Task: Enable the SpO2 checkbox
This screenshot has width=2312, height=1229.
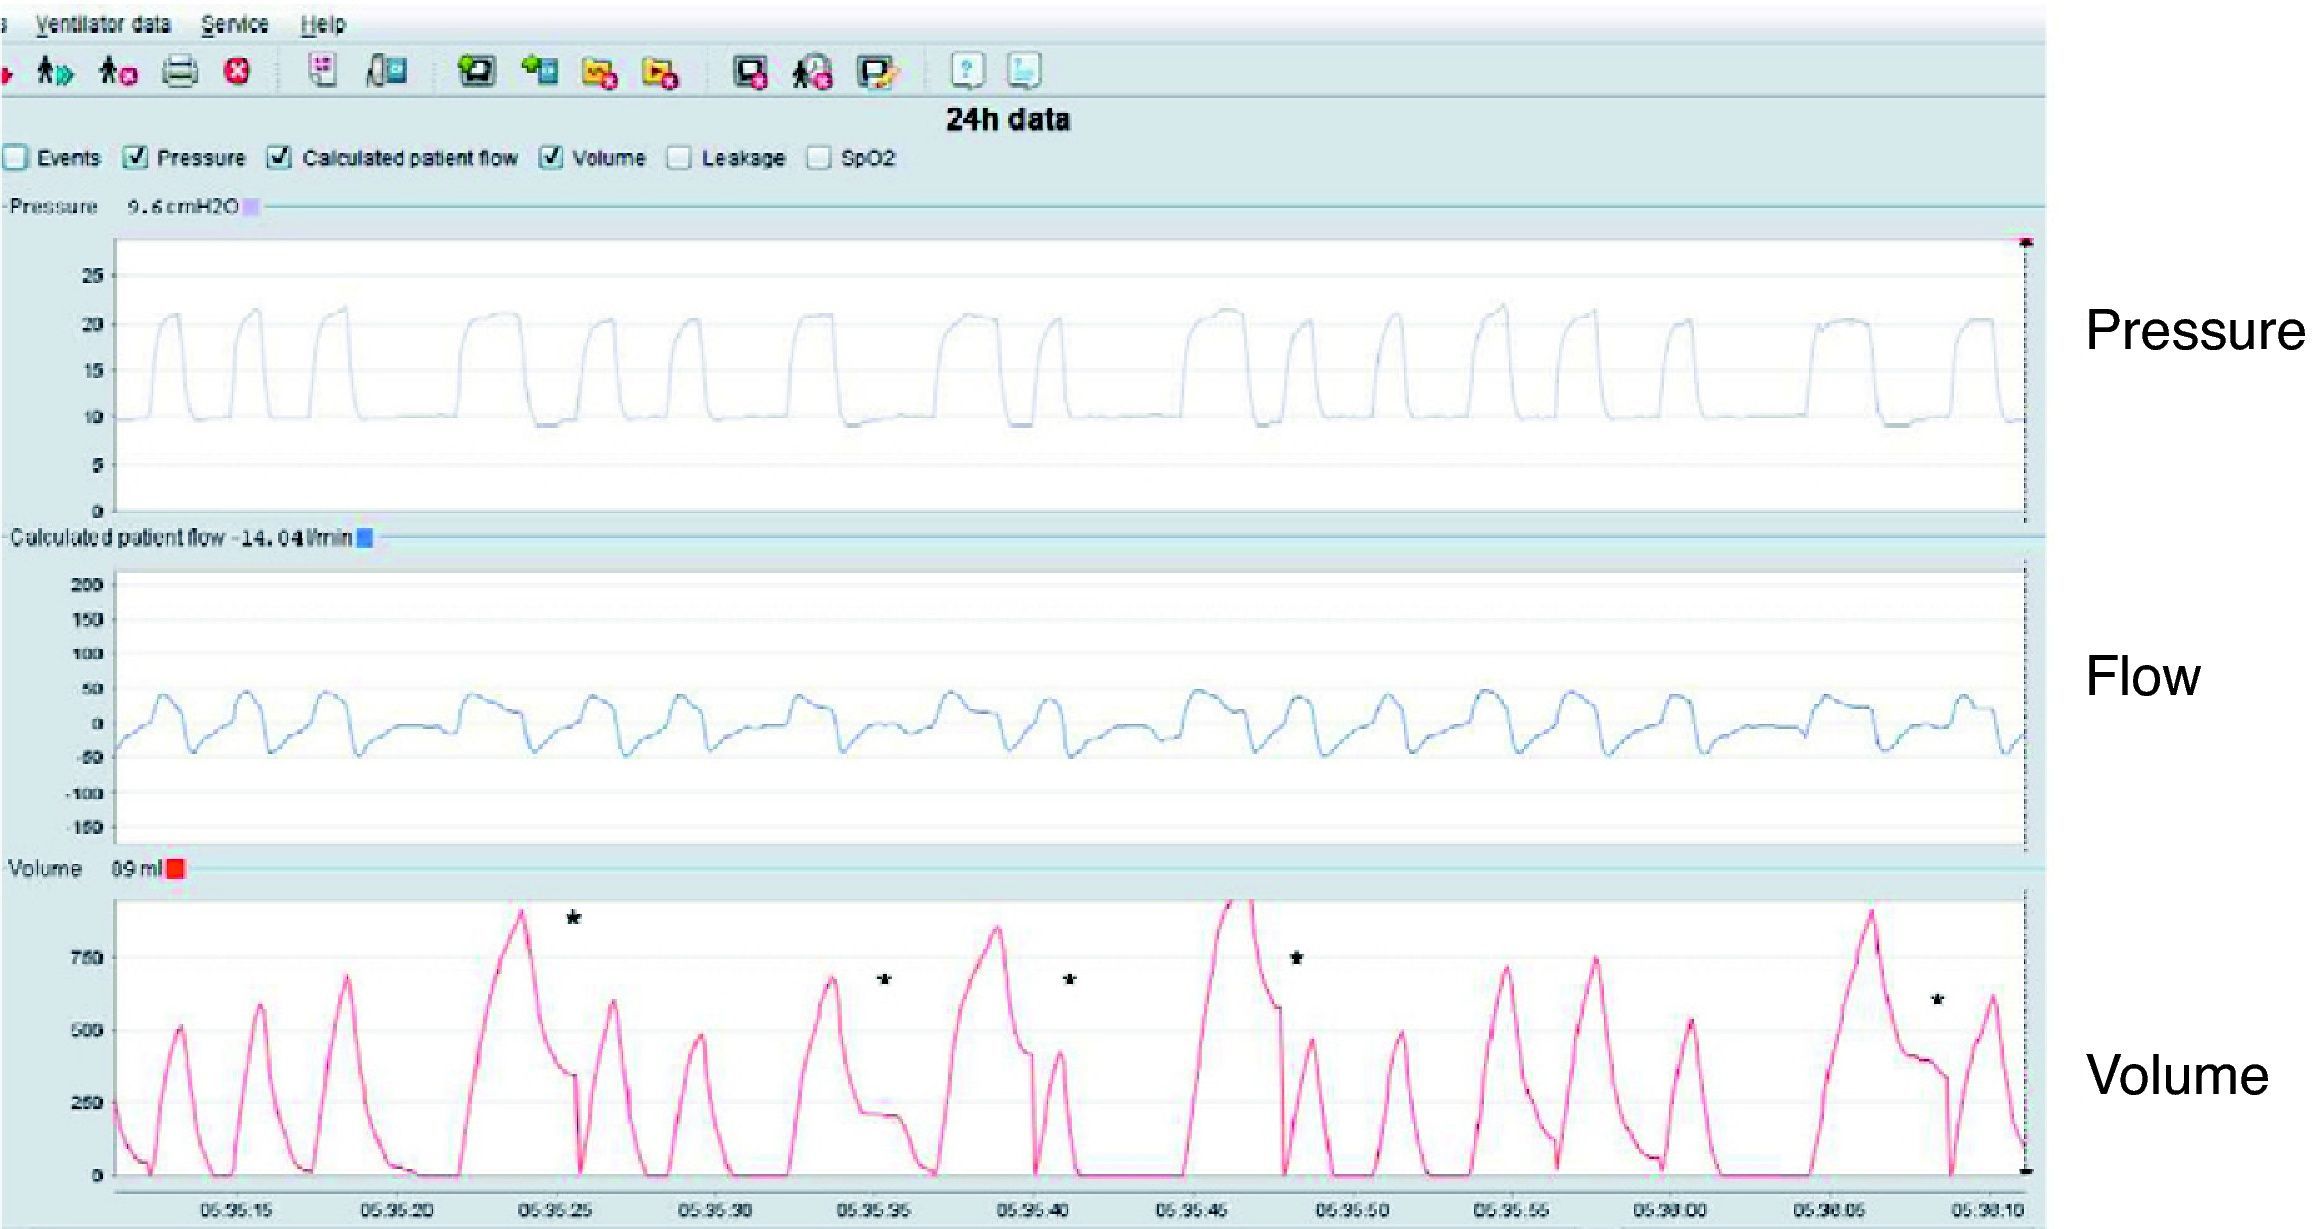Action: [819, 158]
